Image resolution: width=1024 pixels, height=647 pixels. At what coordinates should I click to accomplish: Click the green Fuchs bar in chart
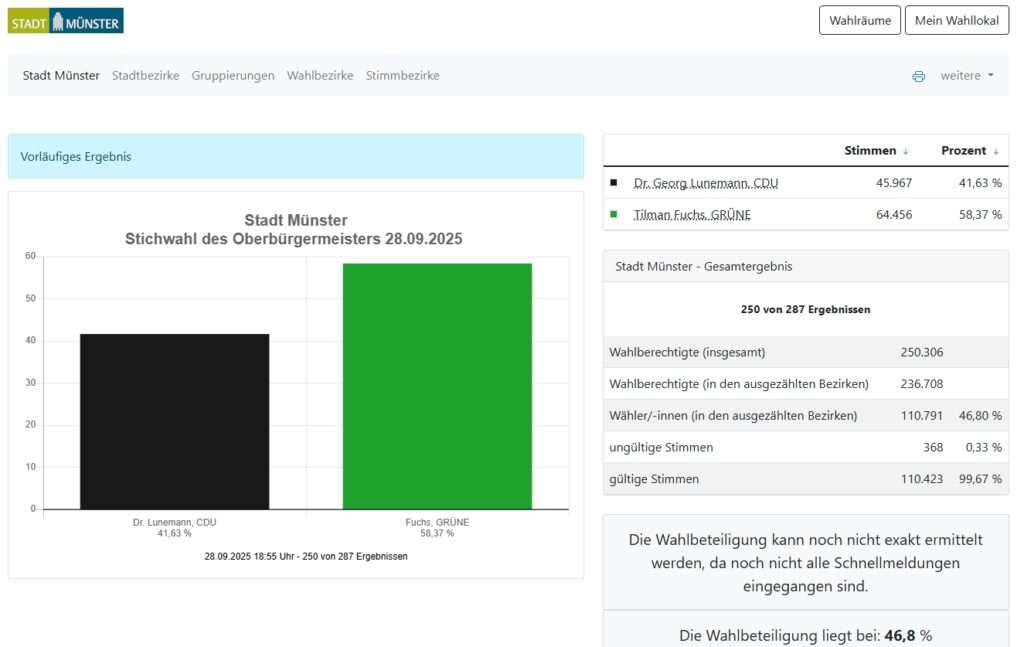tap(437, 386)
